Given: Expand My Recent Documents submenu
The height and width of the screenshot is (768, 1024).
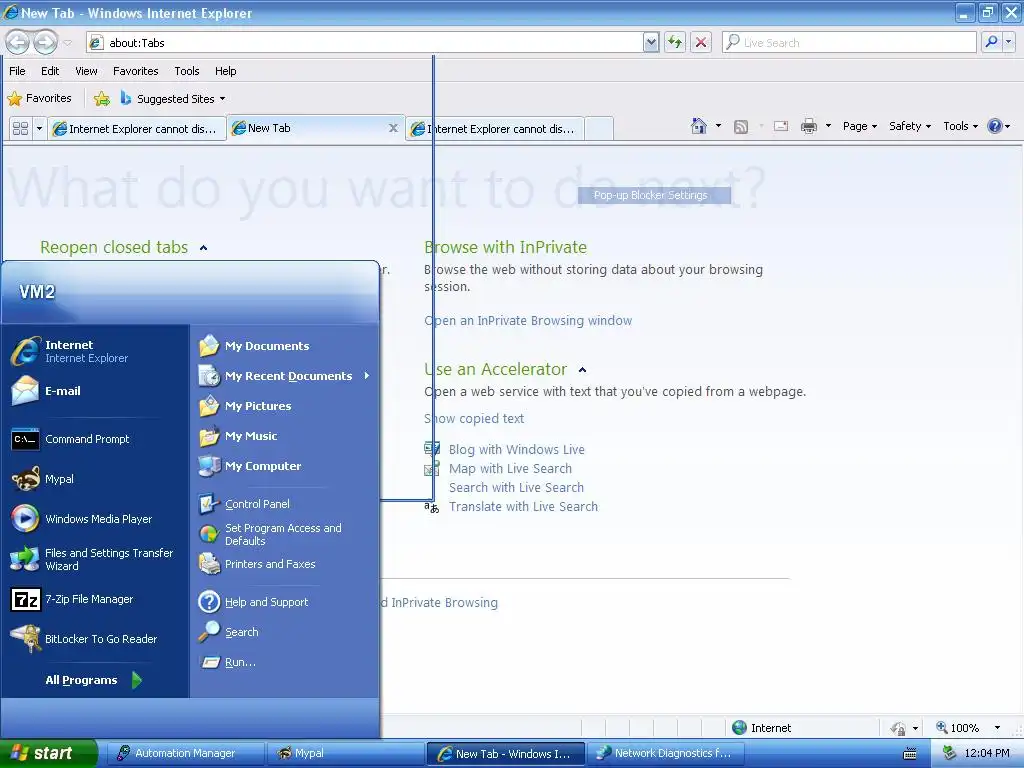Looking at the screenshot, I should click(x=285, y=376).
